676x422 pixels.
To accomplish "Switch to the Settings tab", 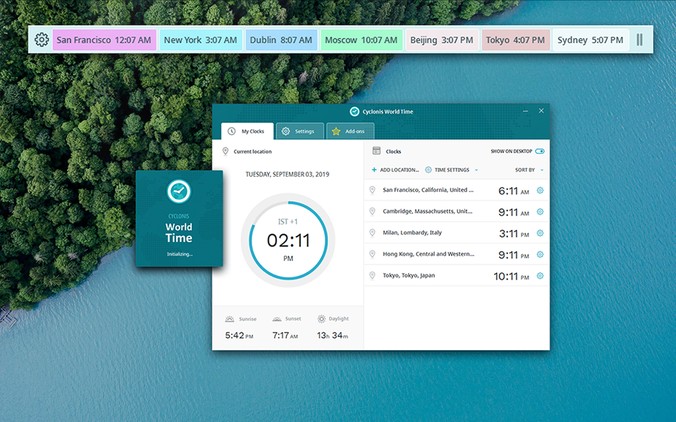I will [298, 131].
